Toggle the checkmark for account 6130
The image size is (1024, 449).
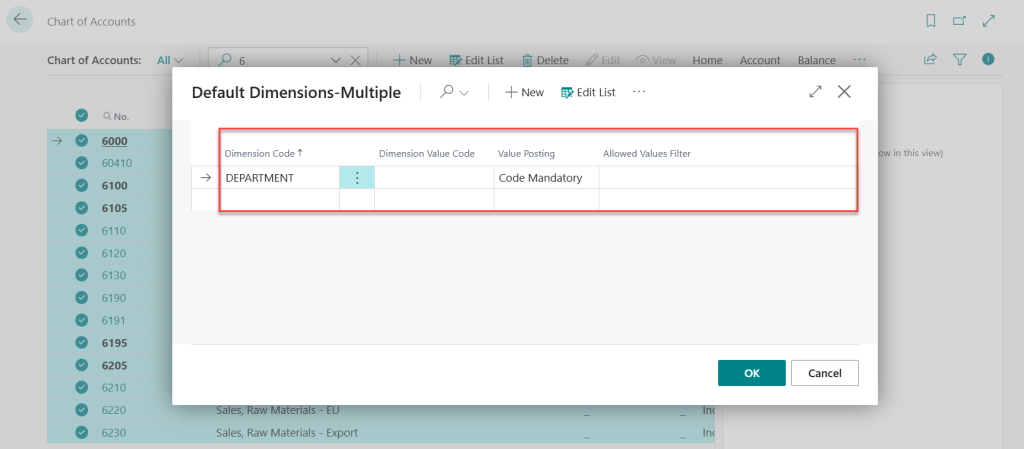tap(81, 275)
